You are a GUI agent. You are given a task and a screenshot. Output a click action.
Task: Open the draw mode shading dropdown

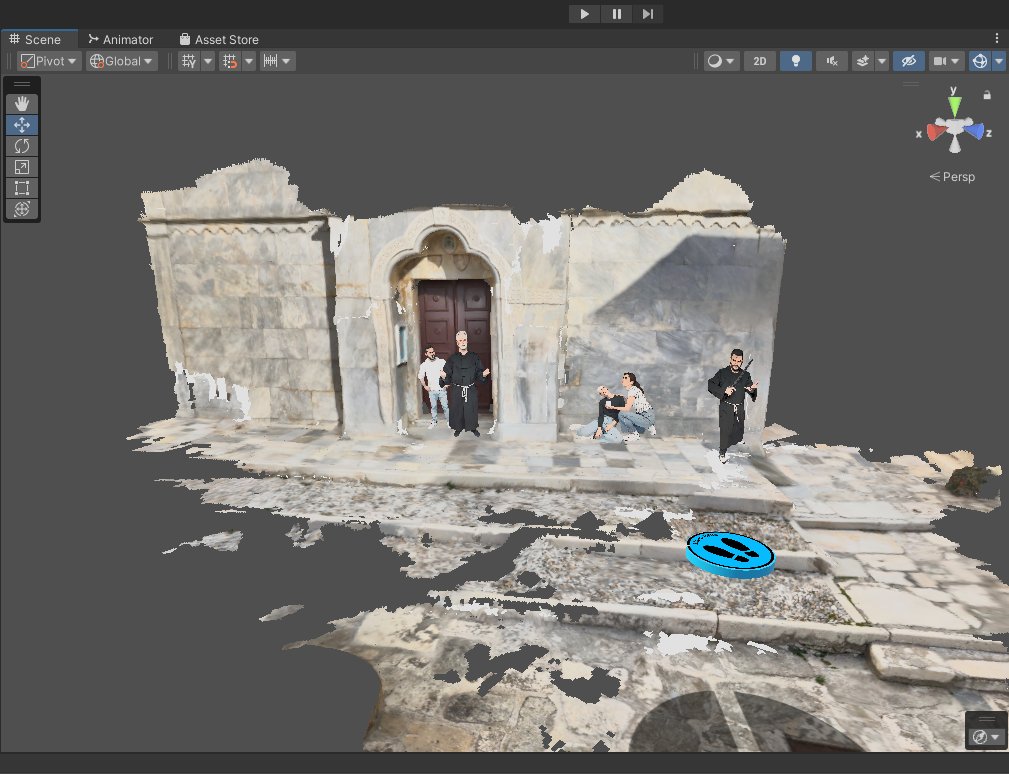click(x=720, y=61)
